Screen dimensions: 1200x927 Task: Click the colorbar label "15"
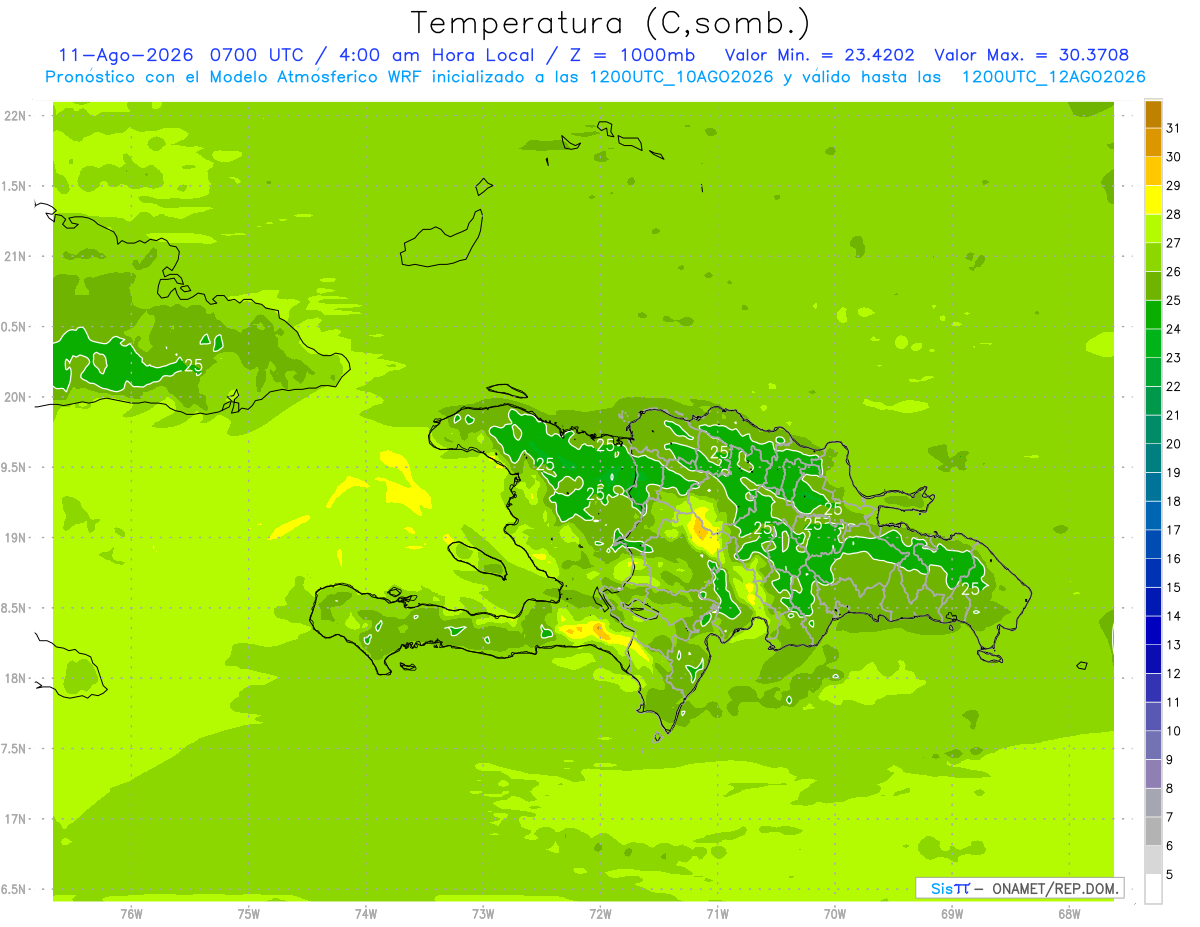pyautogui.click(x=1173, y=588)
